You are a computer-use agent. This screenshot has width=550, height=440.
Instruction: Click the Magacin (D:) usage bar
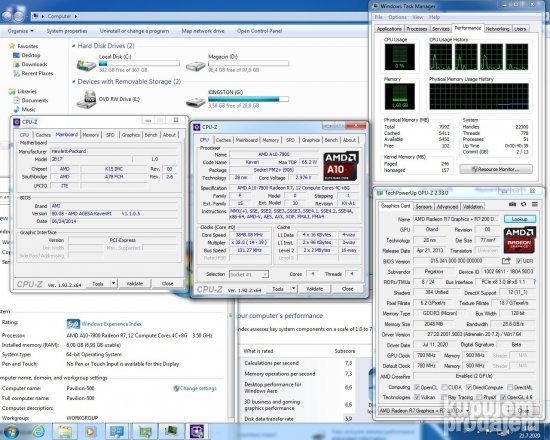(x=248, y=63)
